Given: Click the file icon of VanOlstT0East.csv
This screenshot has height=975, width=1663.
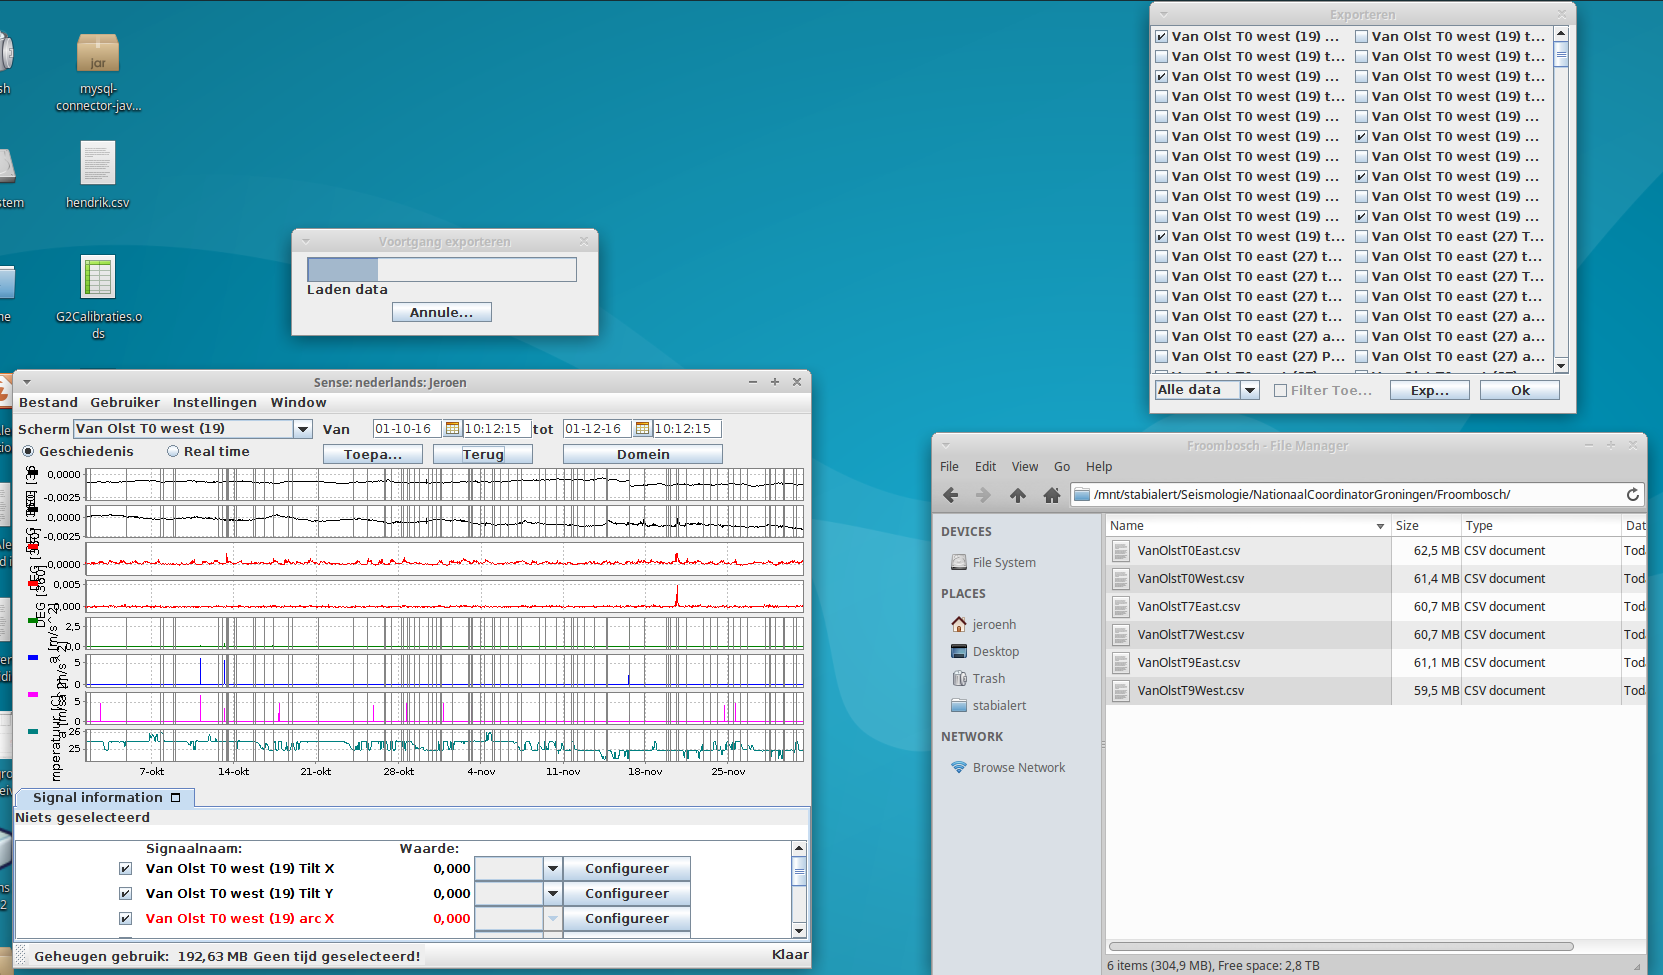Looking at the screenshot, I should (1121, 551).
